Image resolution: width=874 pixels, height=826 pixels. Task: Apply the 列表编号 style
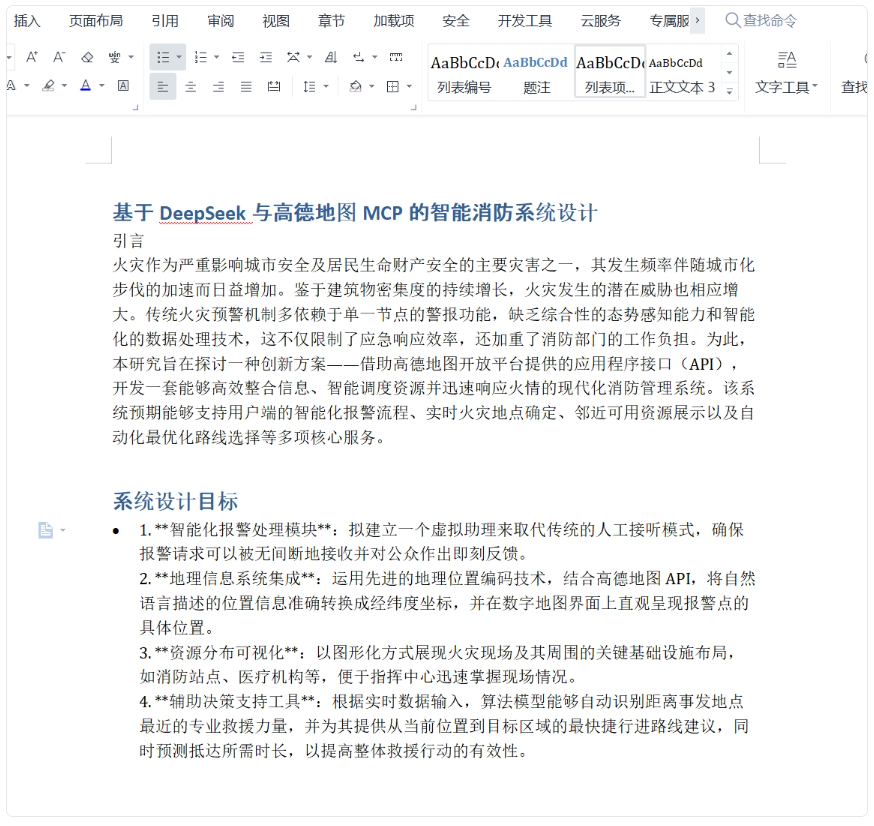coord(464,72)
